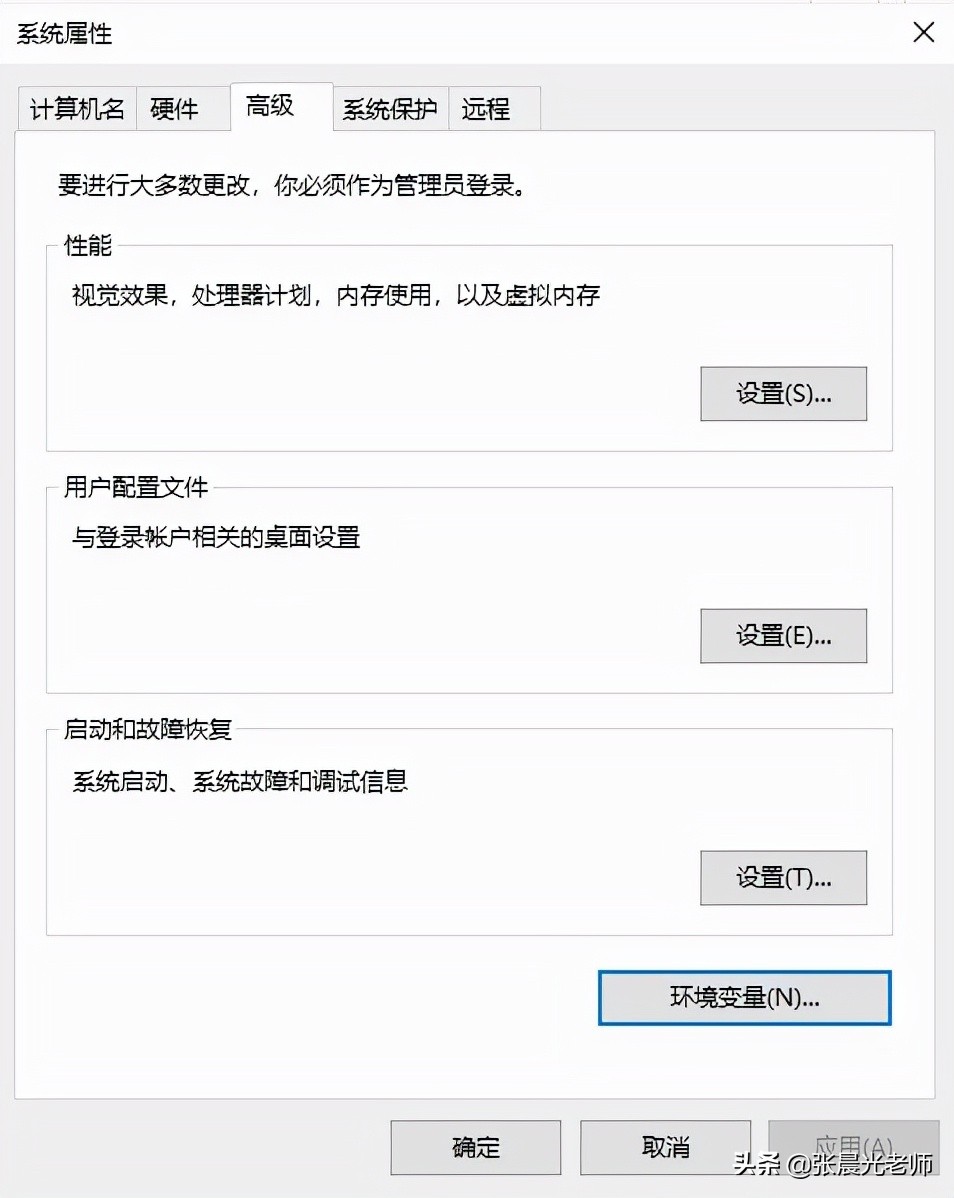
Task: Click the 系统属性 title bar text
Action: [x=65, y=33]
